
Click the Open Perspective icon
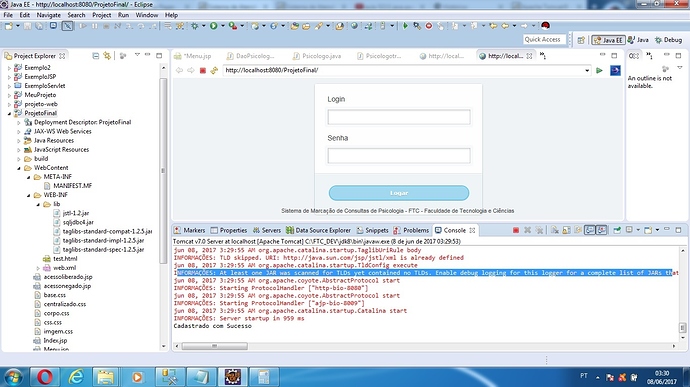(x=581, y=40)
